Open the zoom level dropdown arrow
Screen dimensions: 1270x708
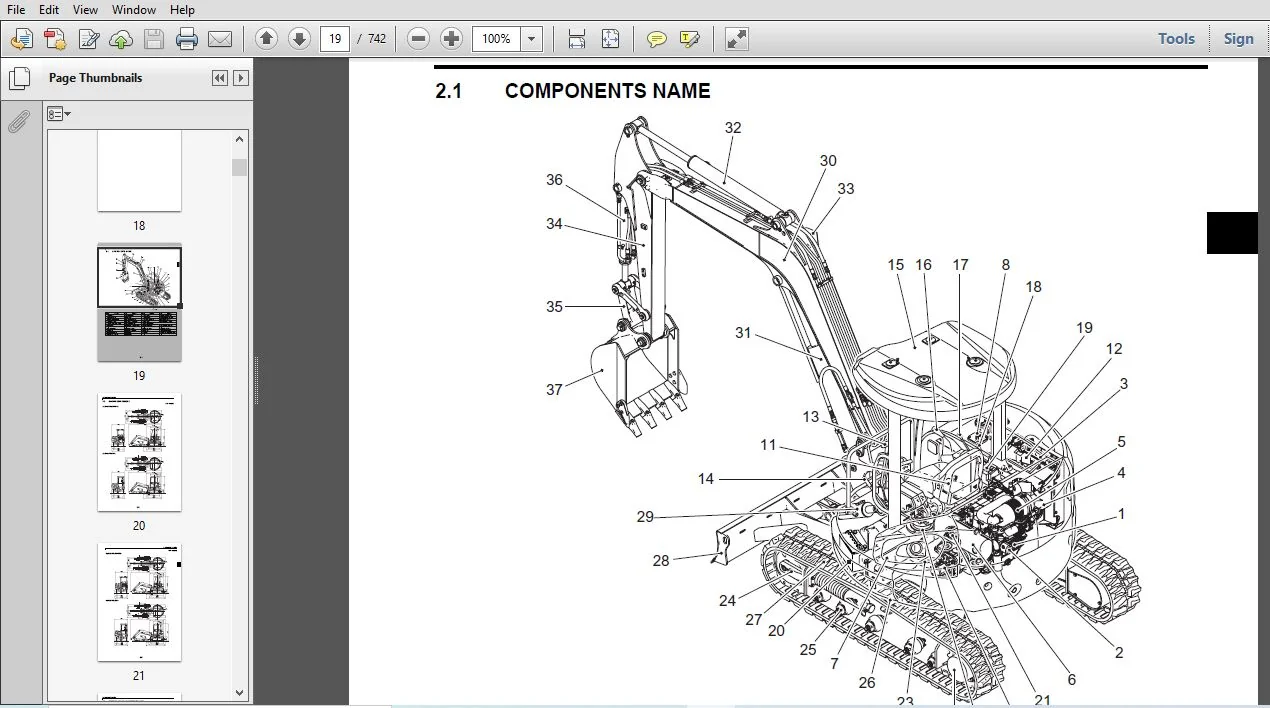[x=532, y=39]
